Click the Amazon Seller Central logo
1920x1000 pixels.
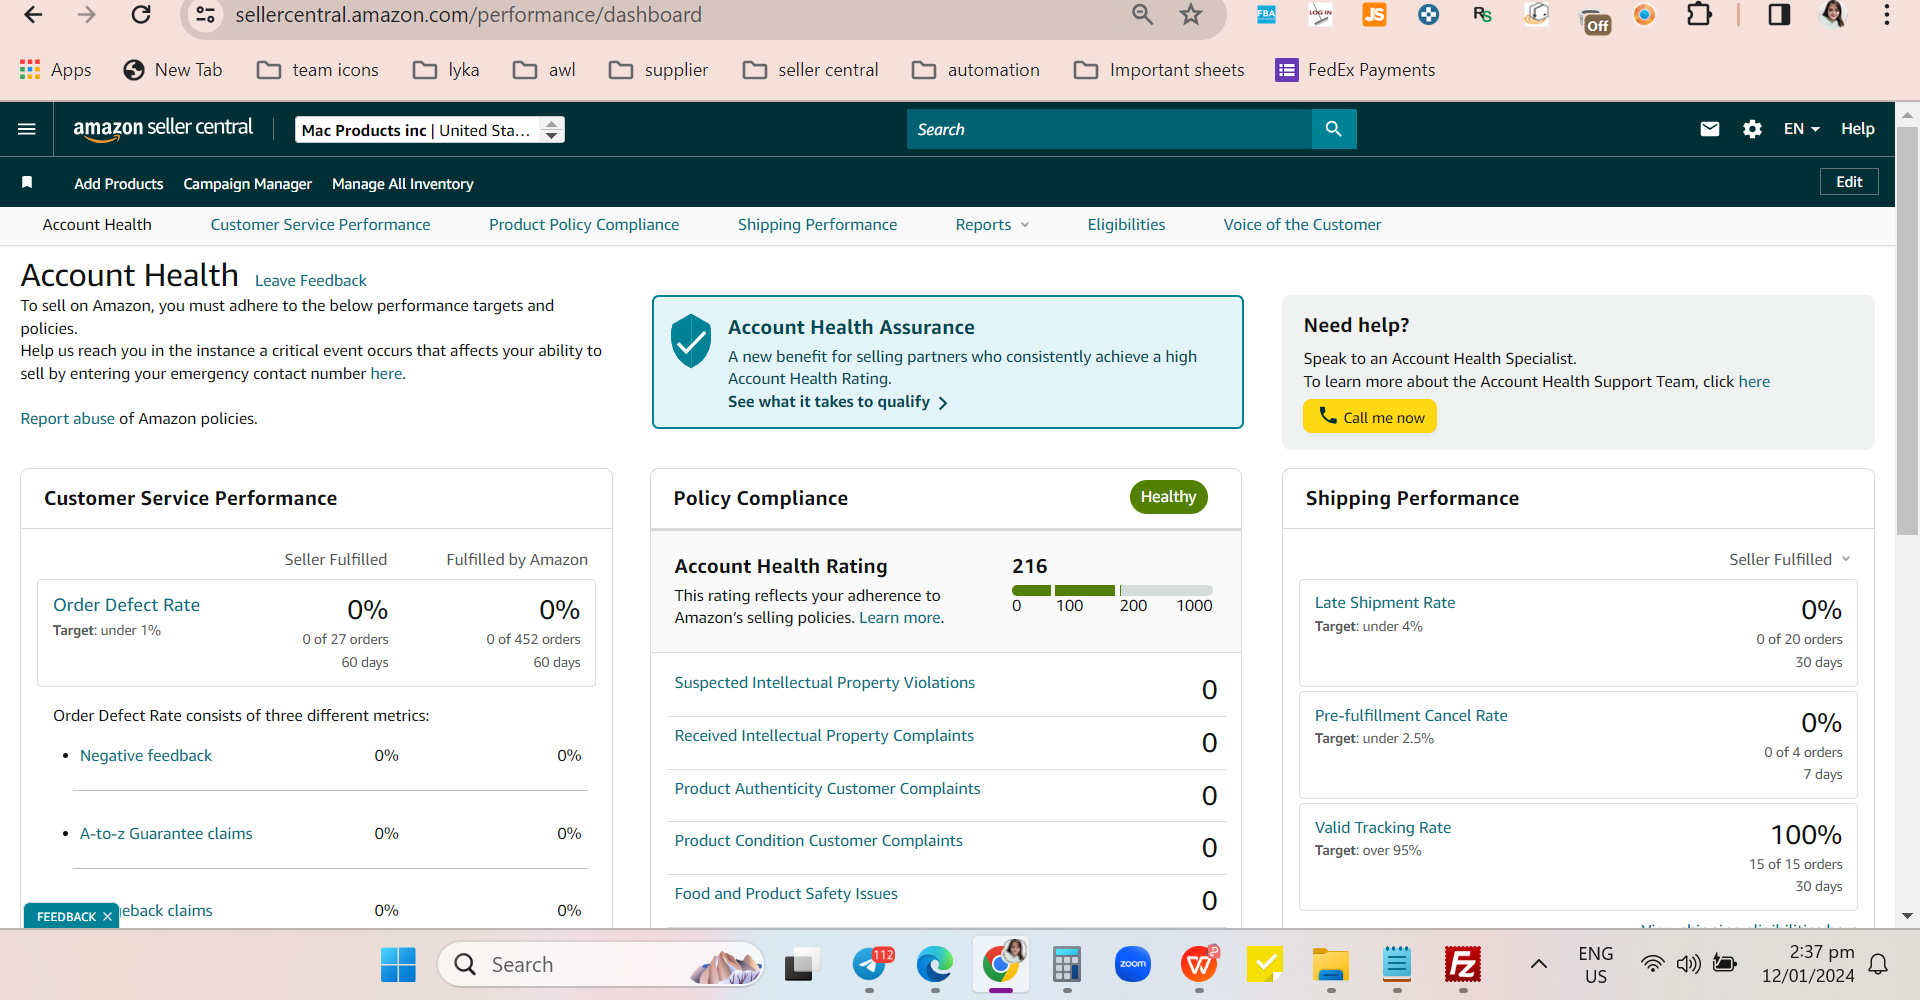click(x=163, y=128)
